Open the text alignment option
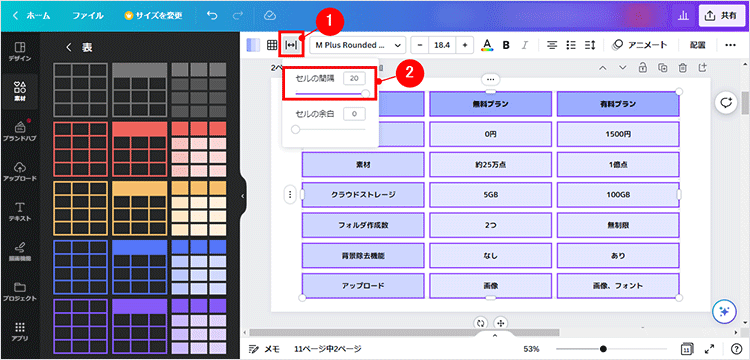750x360 pixels. 552,45
